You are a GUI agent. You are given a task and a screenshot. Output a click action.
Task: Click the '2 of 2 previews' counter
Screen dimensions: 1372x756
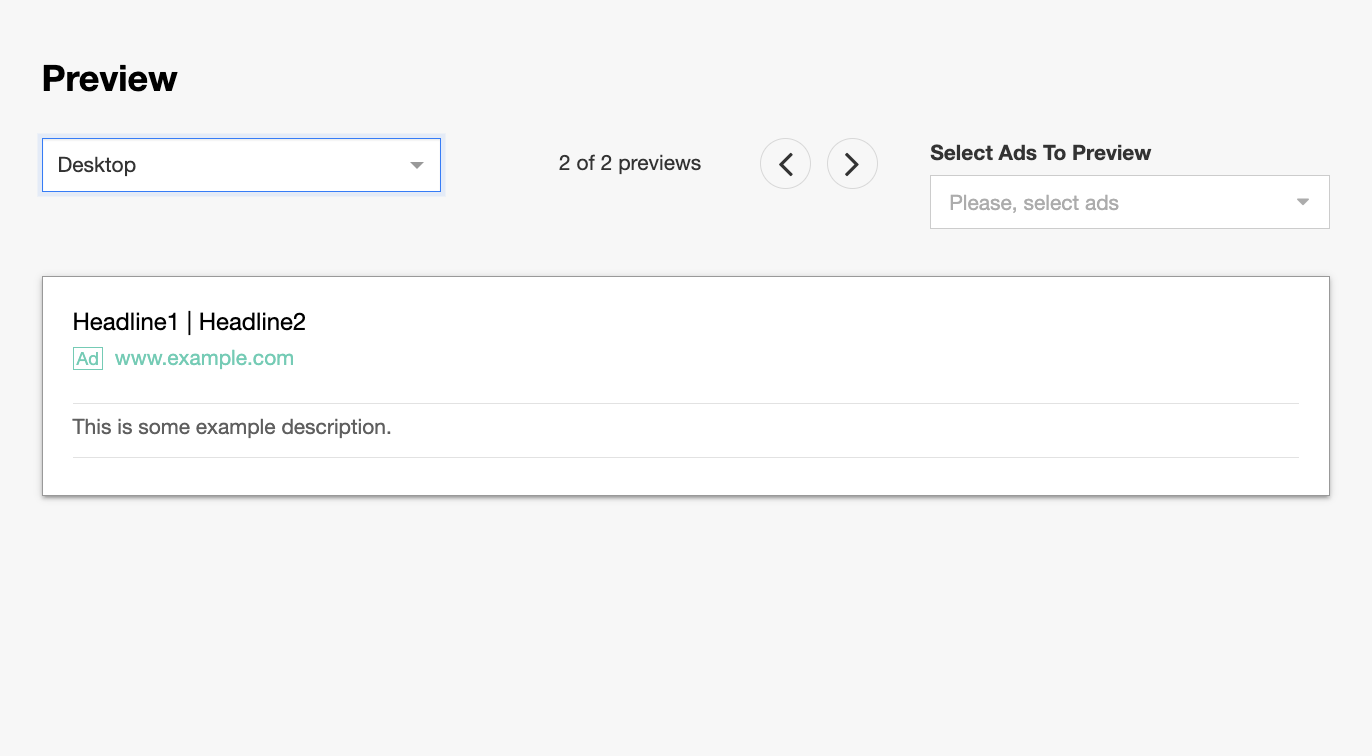(x=630, y=163)
